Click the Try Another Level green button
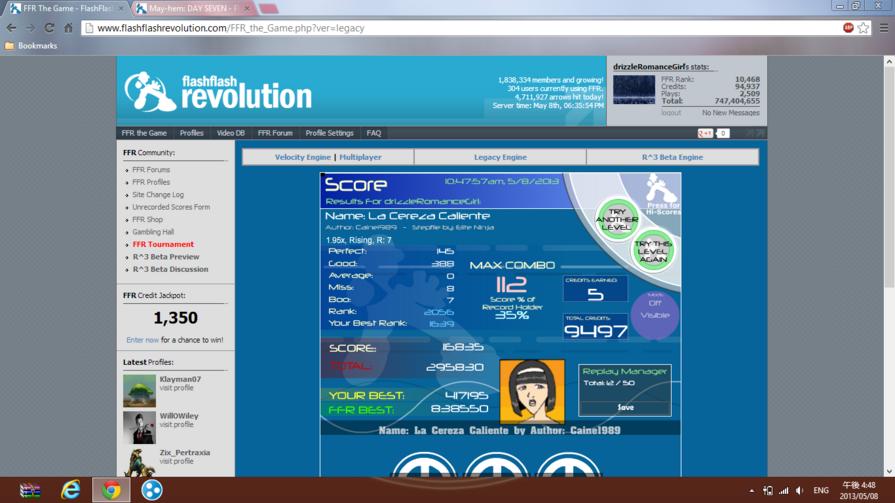 point(616,219)
